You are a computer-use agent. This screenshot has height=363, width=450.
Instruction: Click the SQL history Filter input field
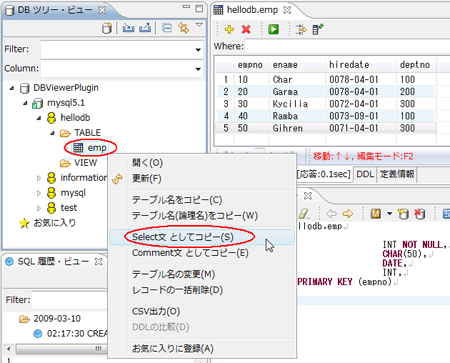(70, 300)
